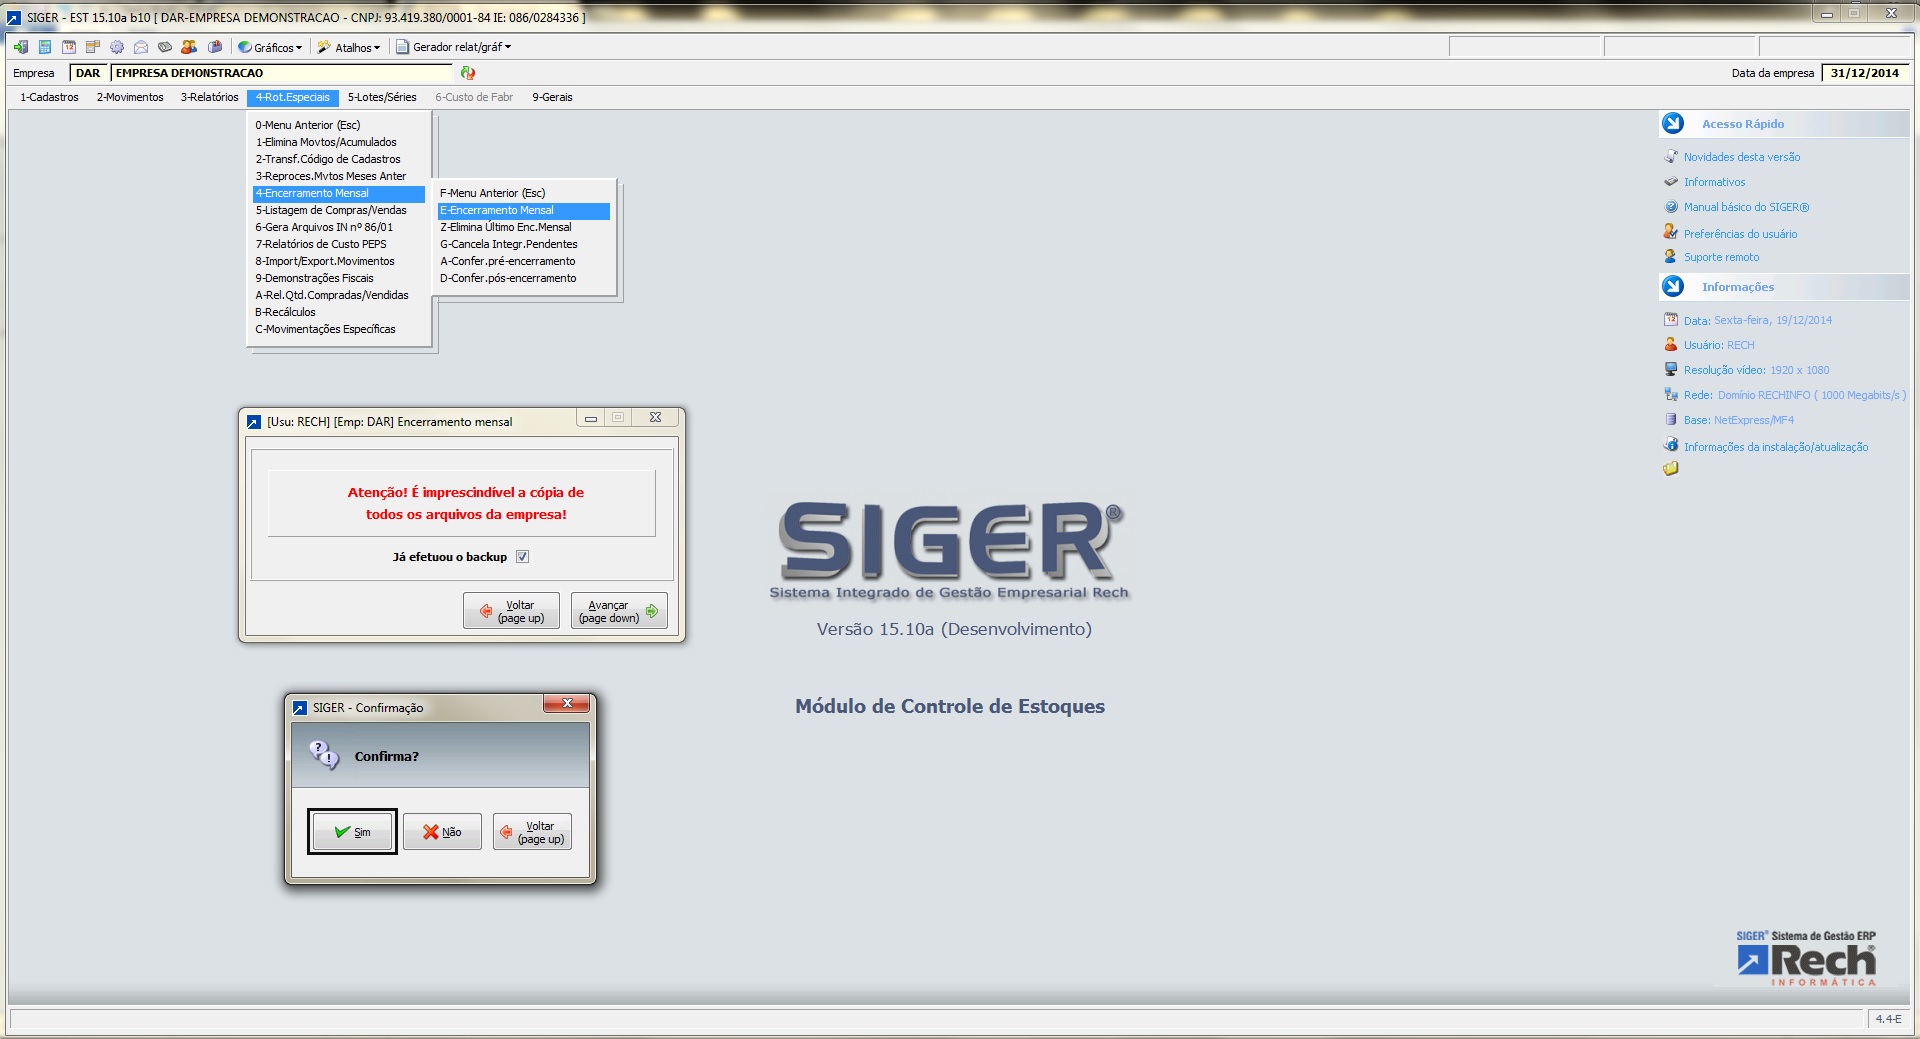Image resolution: width=1920 pixels, height=1039 pixels.
Task: Click the user icon beside Preferências do usuário
Action: click(x=1671, y=231)
